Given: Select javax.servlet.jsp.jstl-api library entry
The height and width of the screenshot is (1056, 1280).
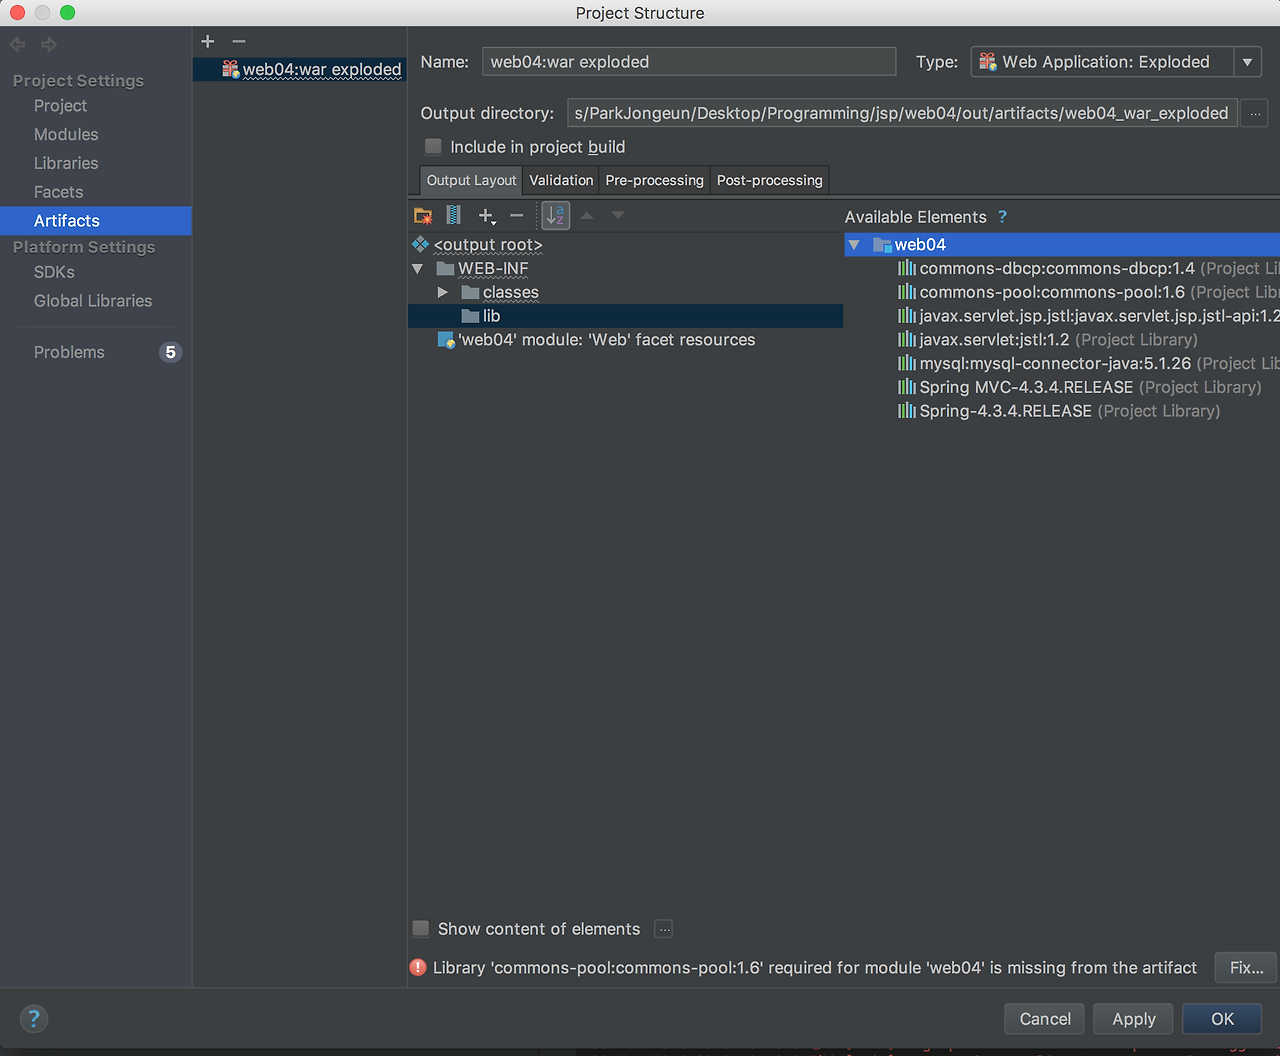Looking at the screenshot, I should [x=1088, y=316].
